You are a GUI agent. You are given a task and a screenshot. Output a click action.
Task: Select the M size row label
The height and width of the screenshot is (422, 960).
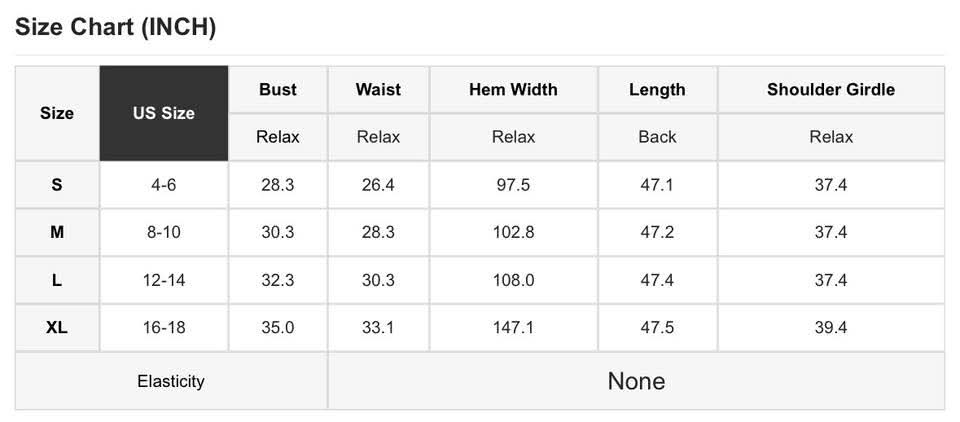click(57, 232)
